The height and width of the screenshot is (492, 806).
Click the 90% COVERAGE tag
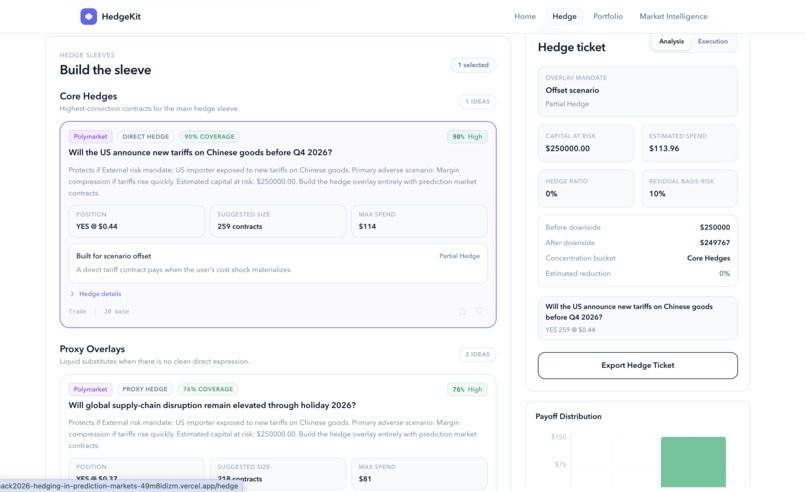point(209,136)
